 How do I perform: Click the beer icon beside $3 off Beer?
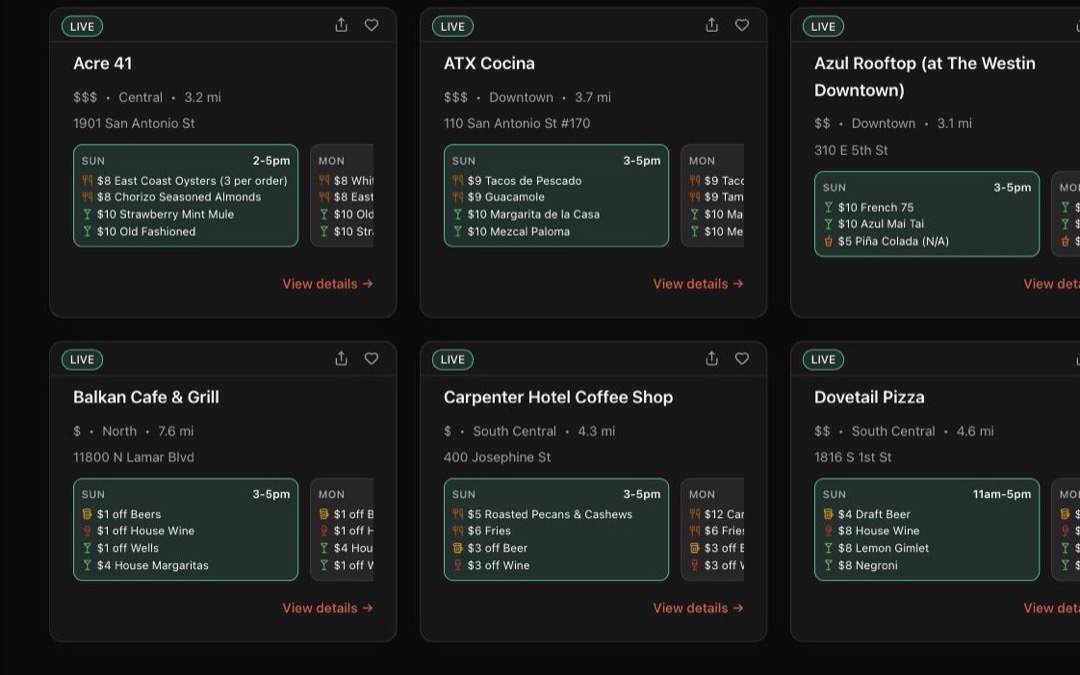point(457,548)
